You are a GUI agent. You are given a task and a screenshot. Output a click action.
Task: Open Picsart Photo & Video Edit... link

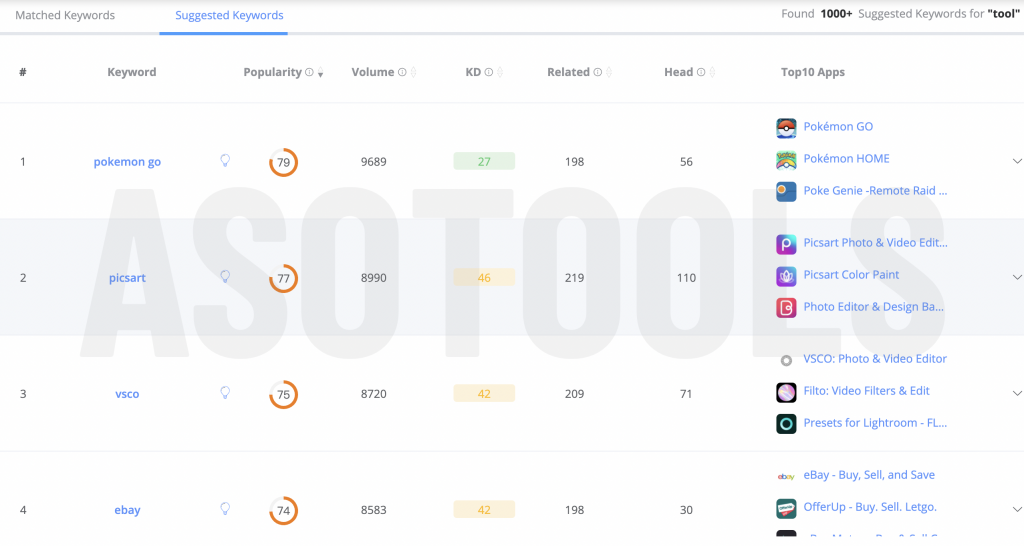[x=875, y=243]
